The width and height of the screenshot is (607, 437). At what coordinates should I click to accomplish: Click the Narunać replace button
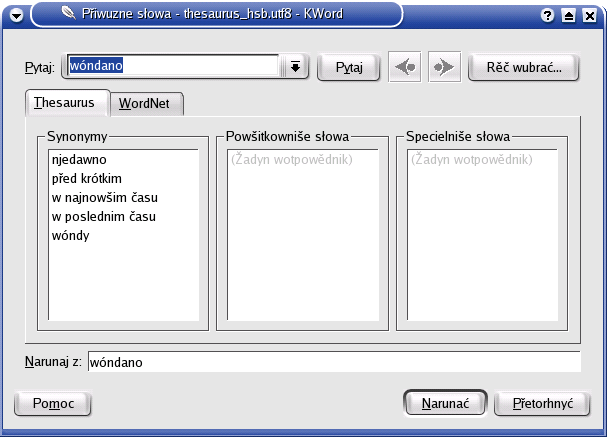(445, 402)
